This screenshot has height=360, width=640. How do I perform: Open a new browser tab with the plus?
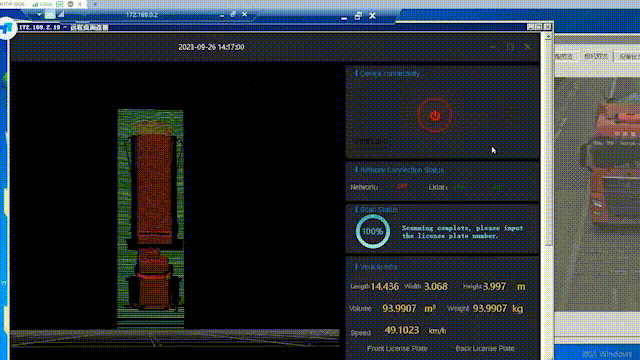tap(95, 4)
